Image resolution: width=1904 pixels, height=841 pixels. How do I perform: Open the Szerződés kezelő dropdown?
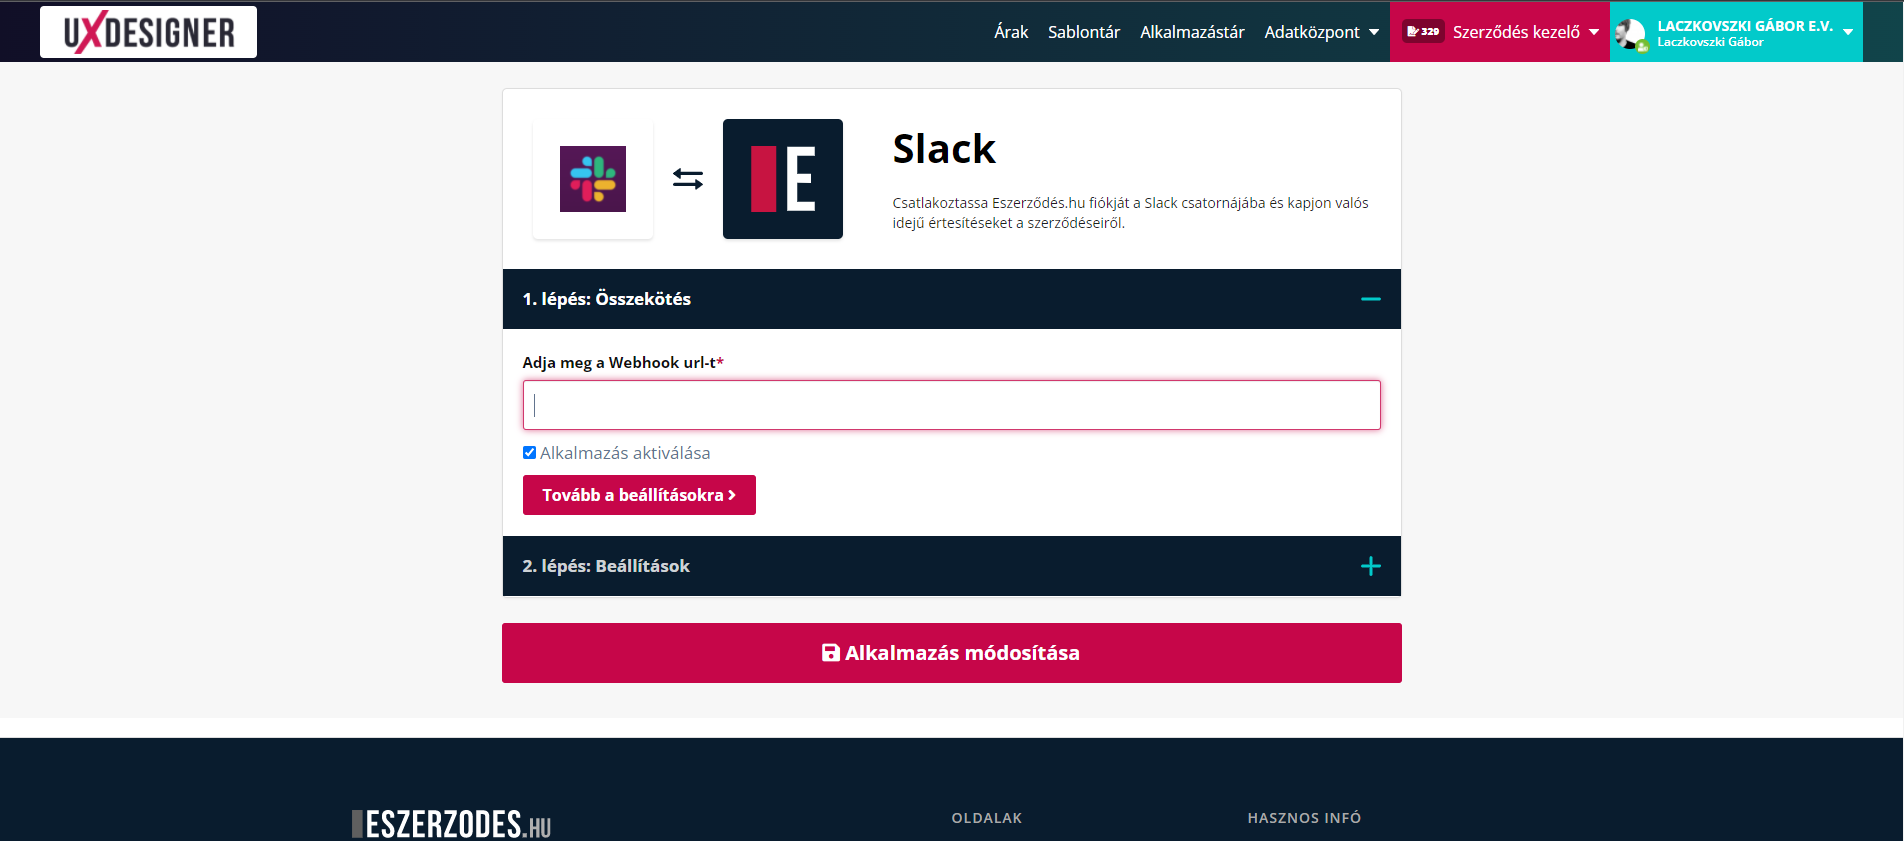pos(1525,32)
